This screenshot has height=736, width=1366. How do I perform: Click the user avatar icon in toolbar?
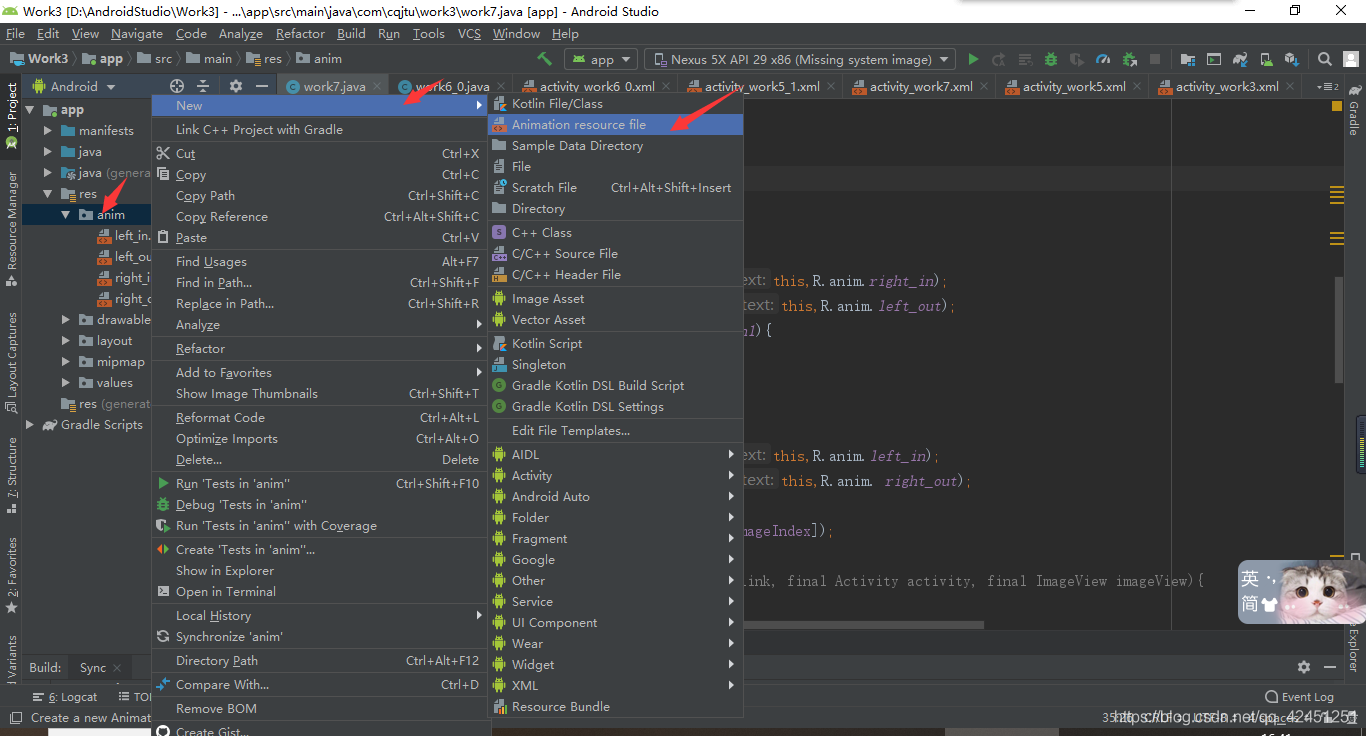1351,59
